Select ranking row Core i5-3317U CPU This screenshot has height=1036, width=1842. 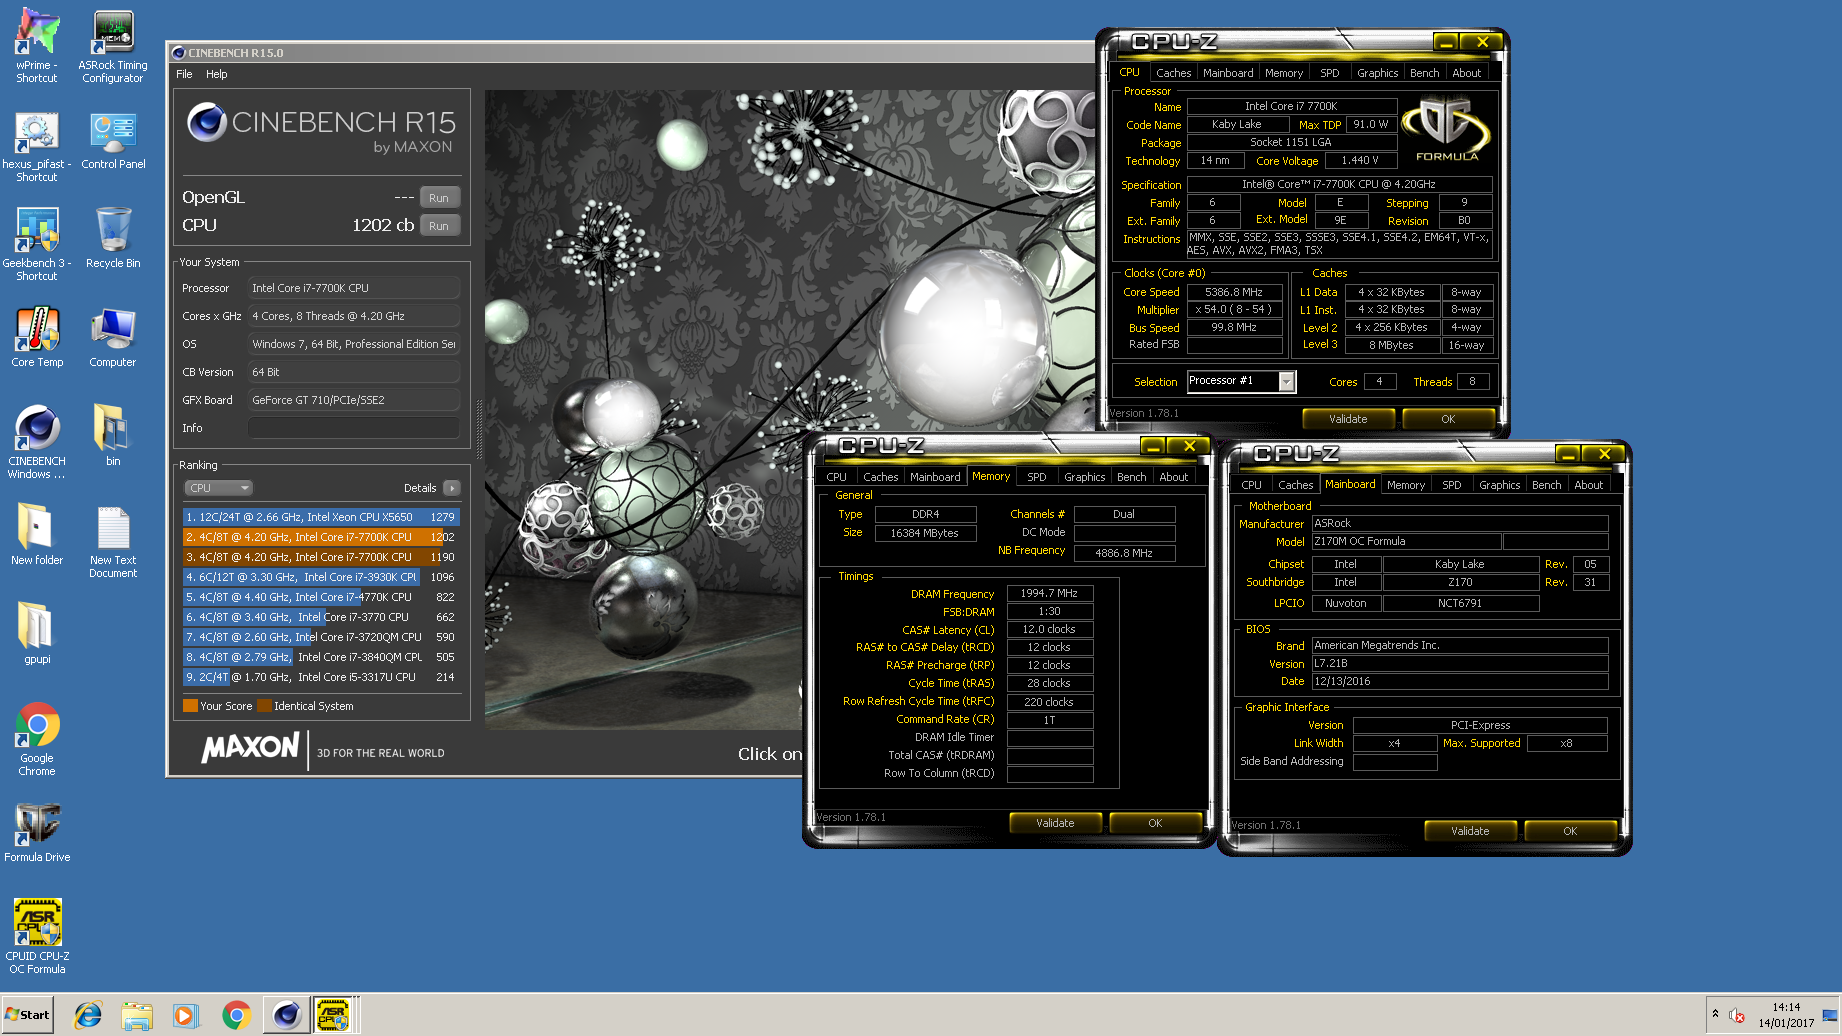pyautogui.click(x=320, y=677)
